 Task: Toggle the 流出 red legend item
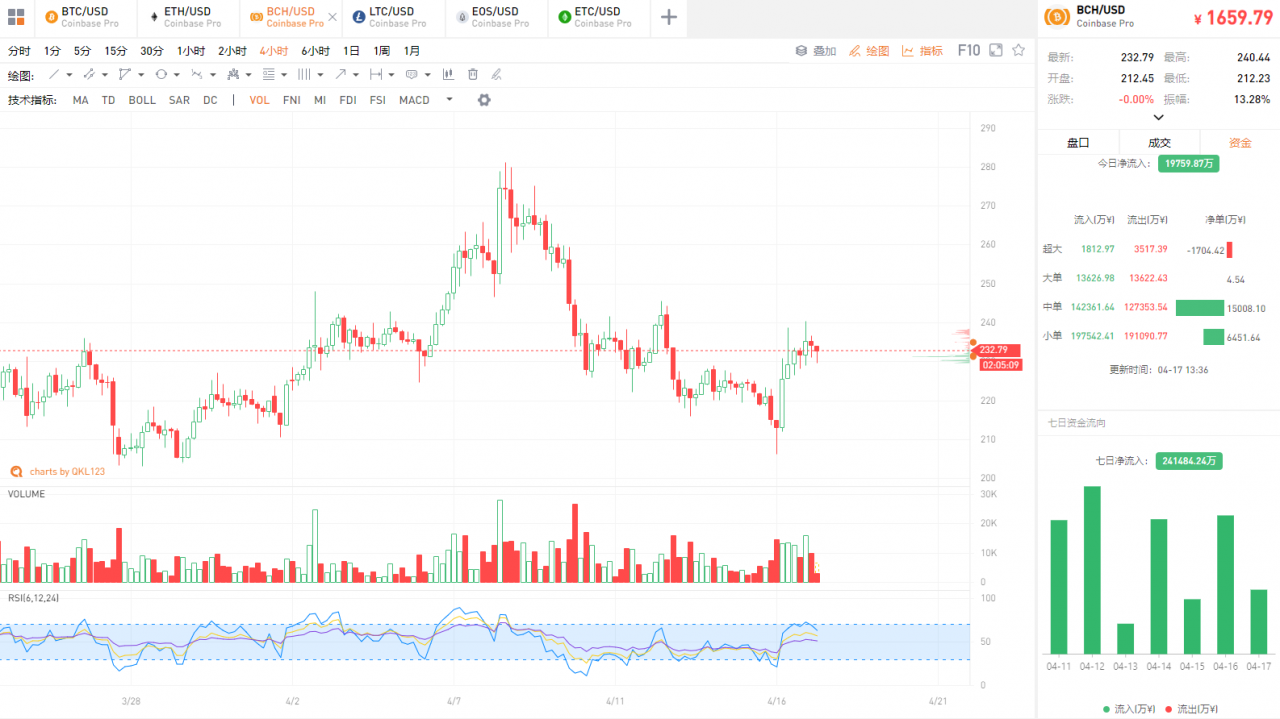(1191, 709)
